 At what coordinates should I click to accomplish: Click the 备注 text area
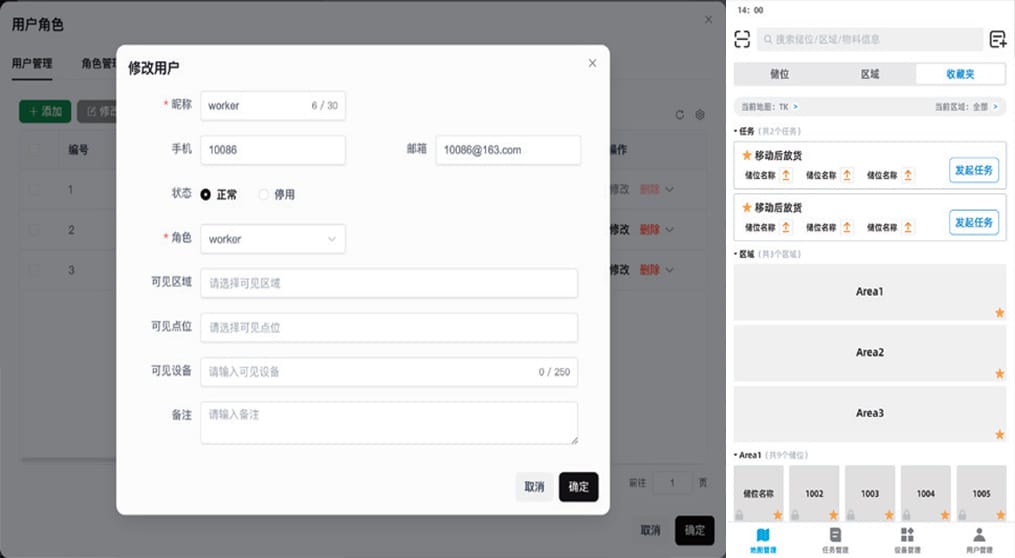pyautogui.click(x=388, y=422)
